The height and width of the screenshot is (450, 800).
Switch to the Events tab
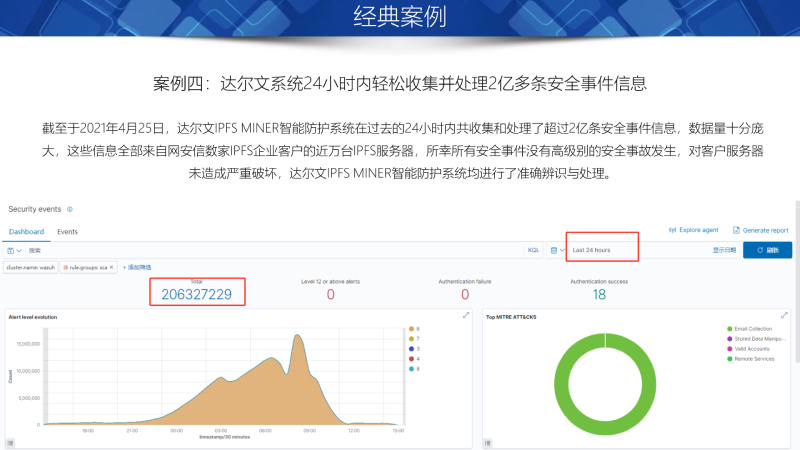[x=67, y=231]
